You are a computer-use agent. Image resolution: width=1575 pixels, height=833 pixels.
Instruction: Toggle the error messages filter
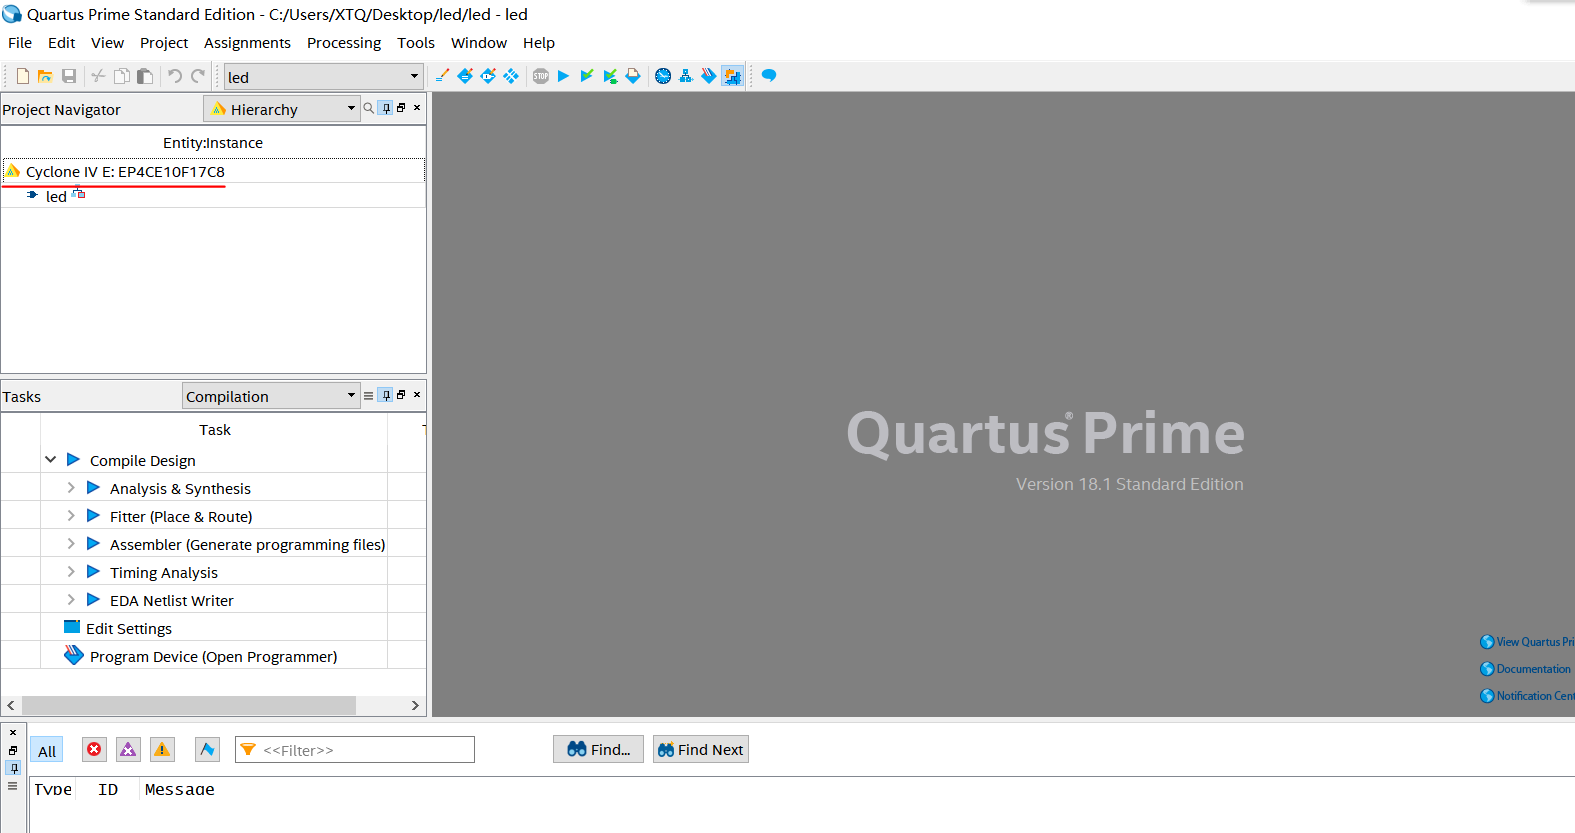click(x=94, y=750)
